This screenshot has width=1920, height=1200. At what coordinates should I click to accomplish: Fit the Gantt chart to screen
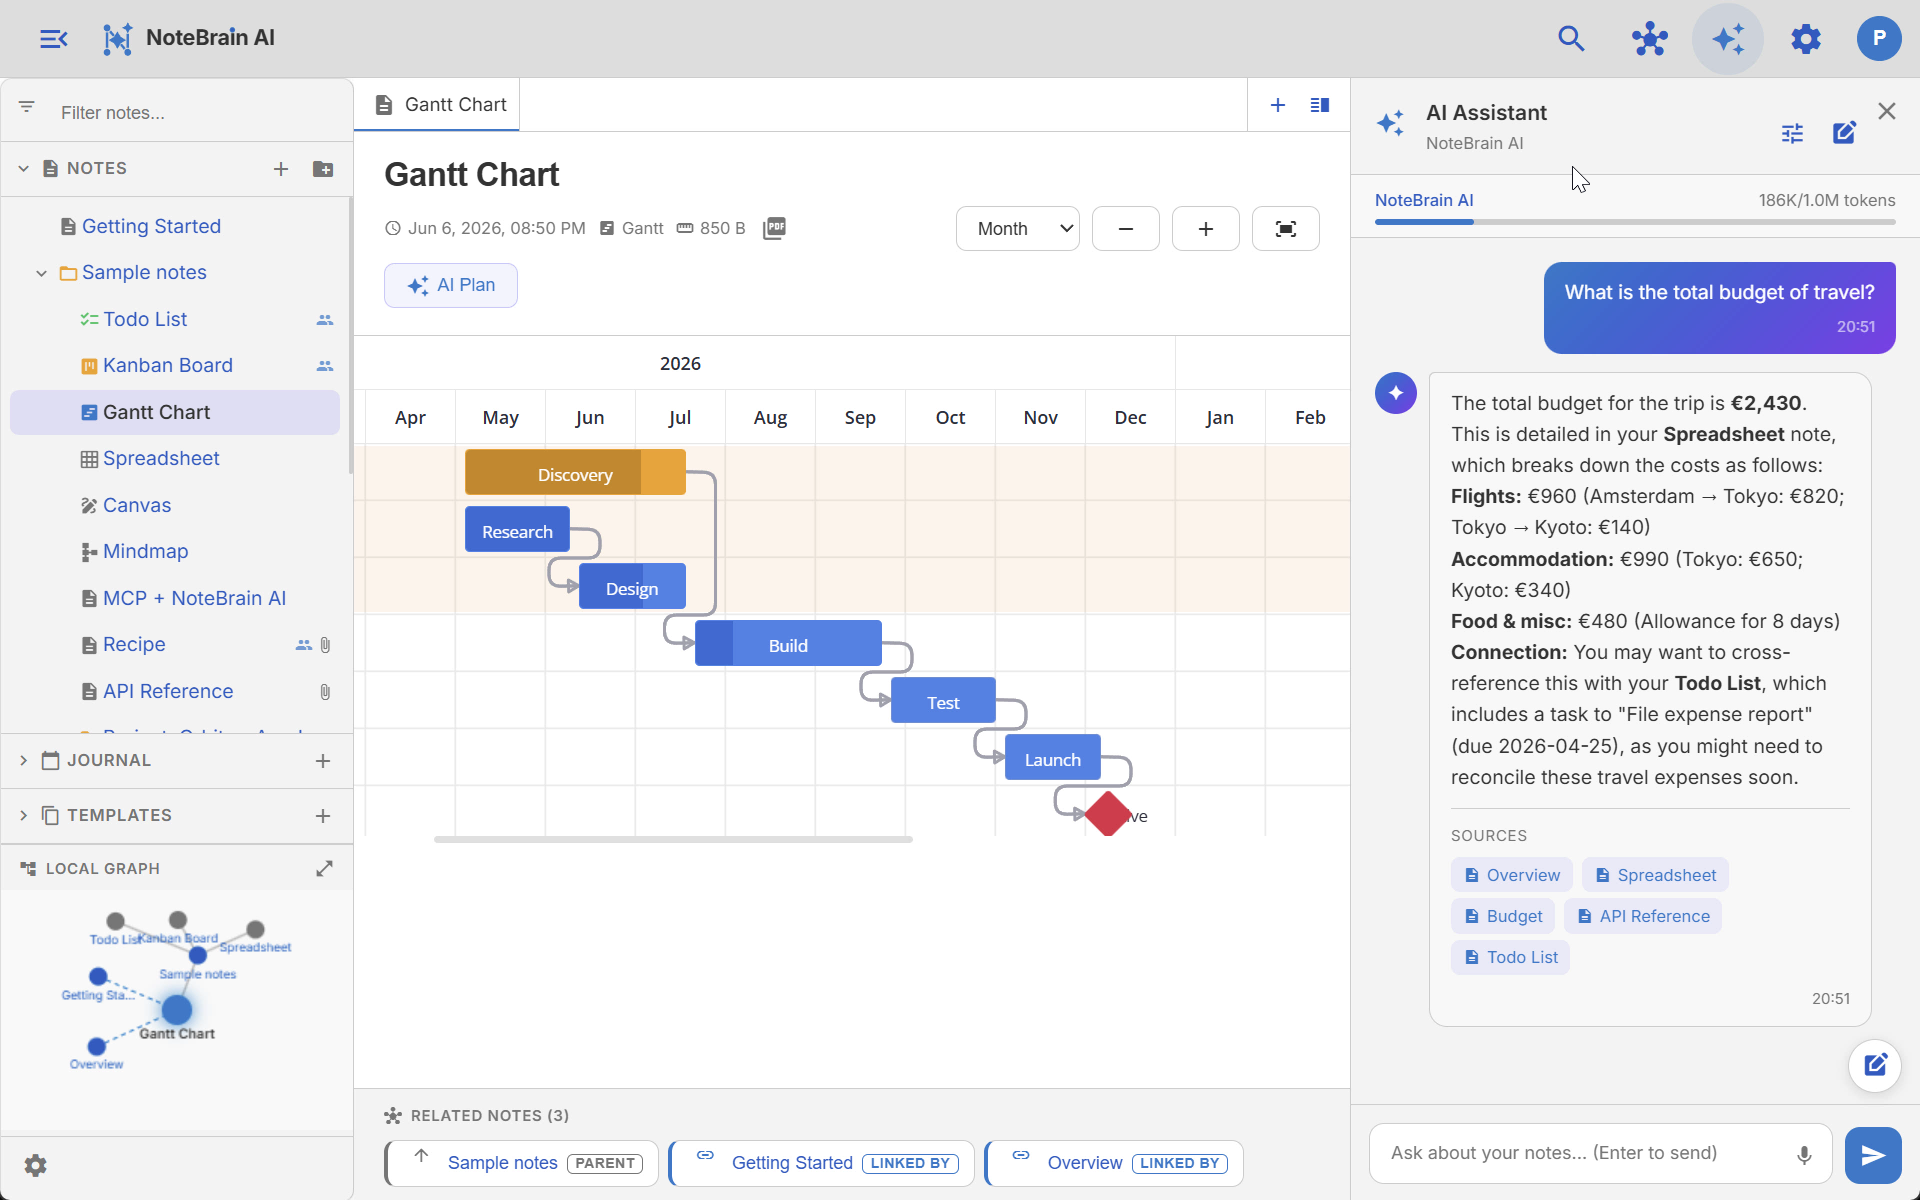click(x=1286, y=229)
